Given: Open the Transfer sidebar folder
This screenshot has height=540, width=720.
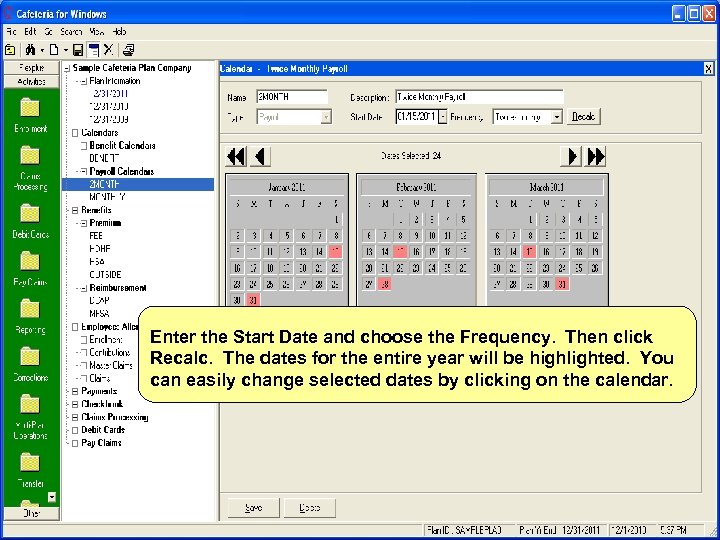Looking at the screenshot, I should point(30,462).
